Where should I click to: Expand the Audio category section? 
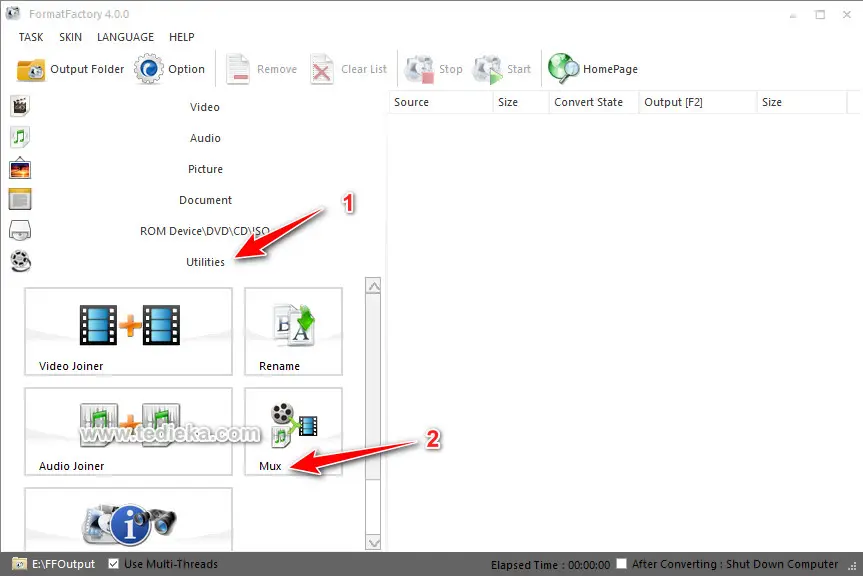click(x=205, y=138)
